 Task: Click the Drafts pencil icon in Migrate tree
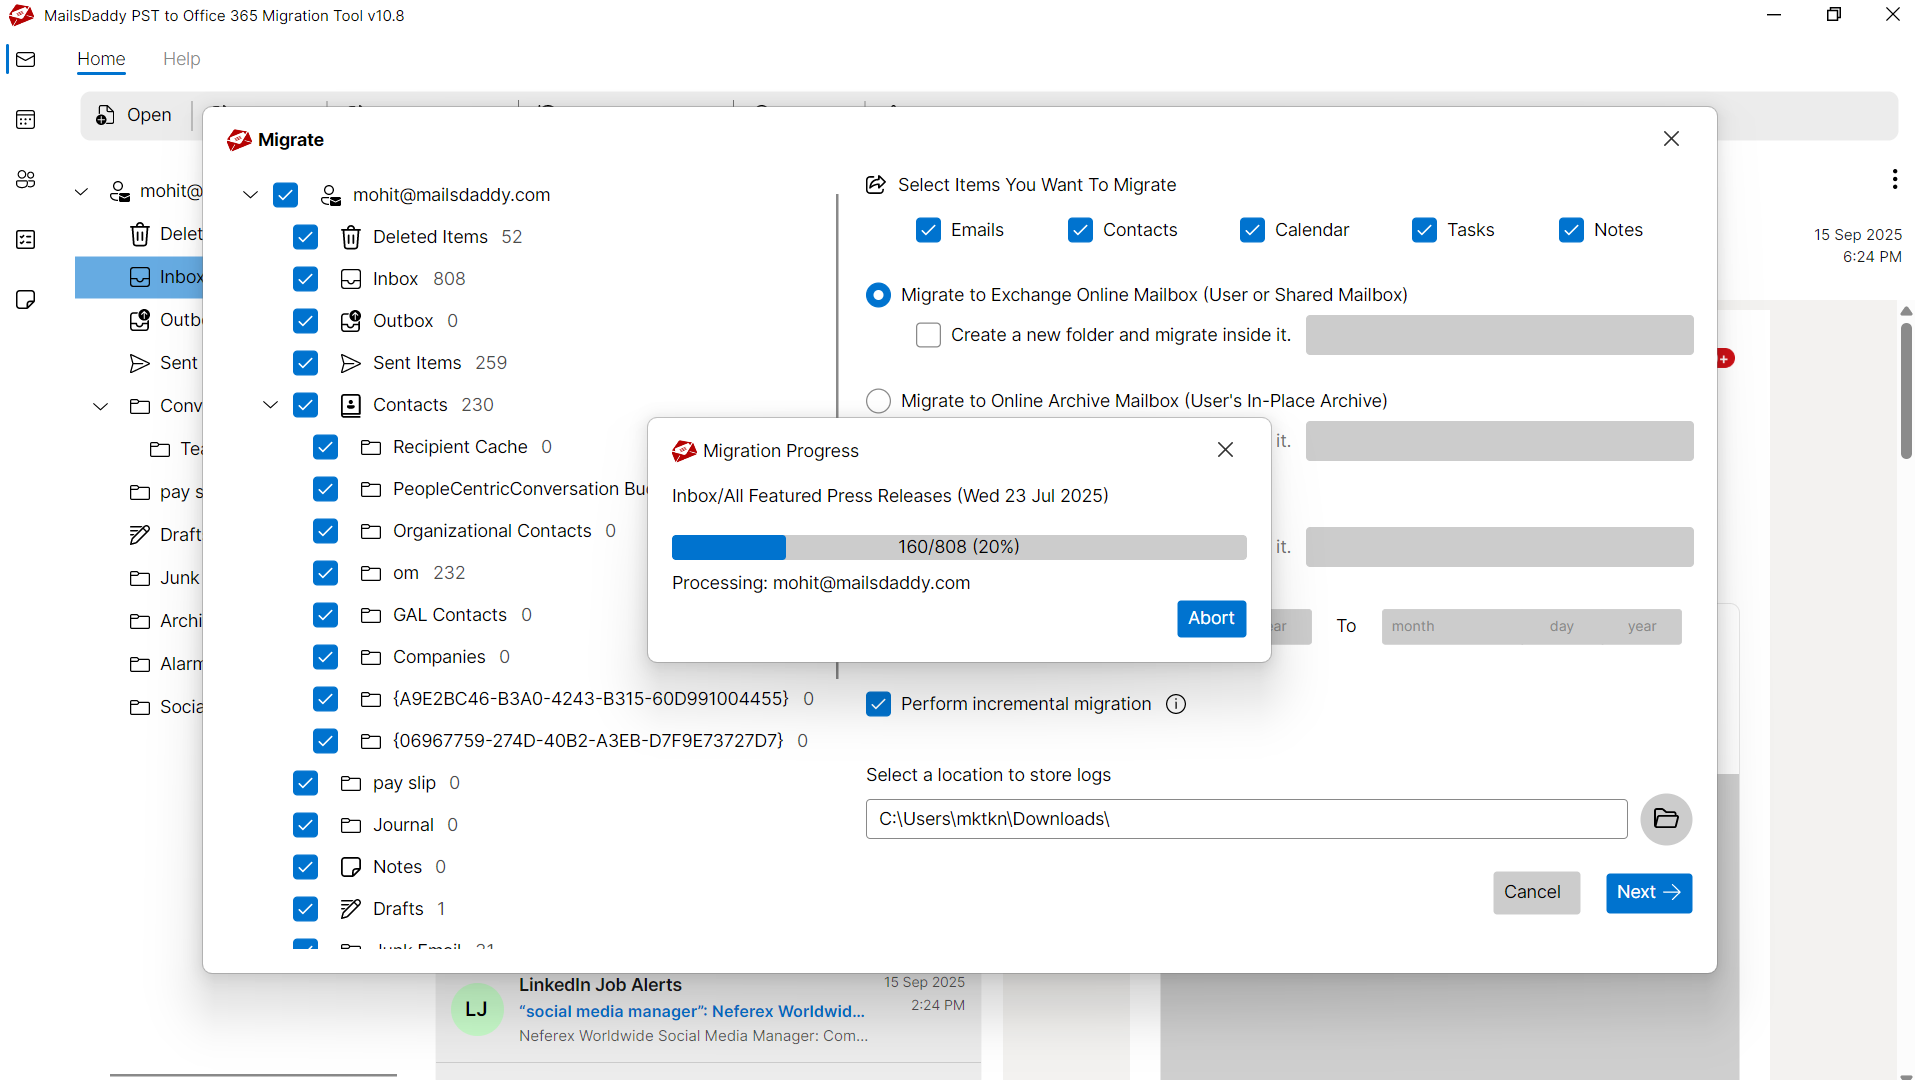pyautogui.click(x=351, y=909)
